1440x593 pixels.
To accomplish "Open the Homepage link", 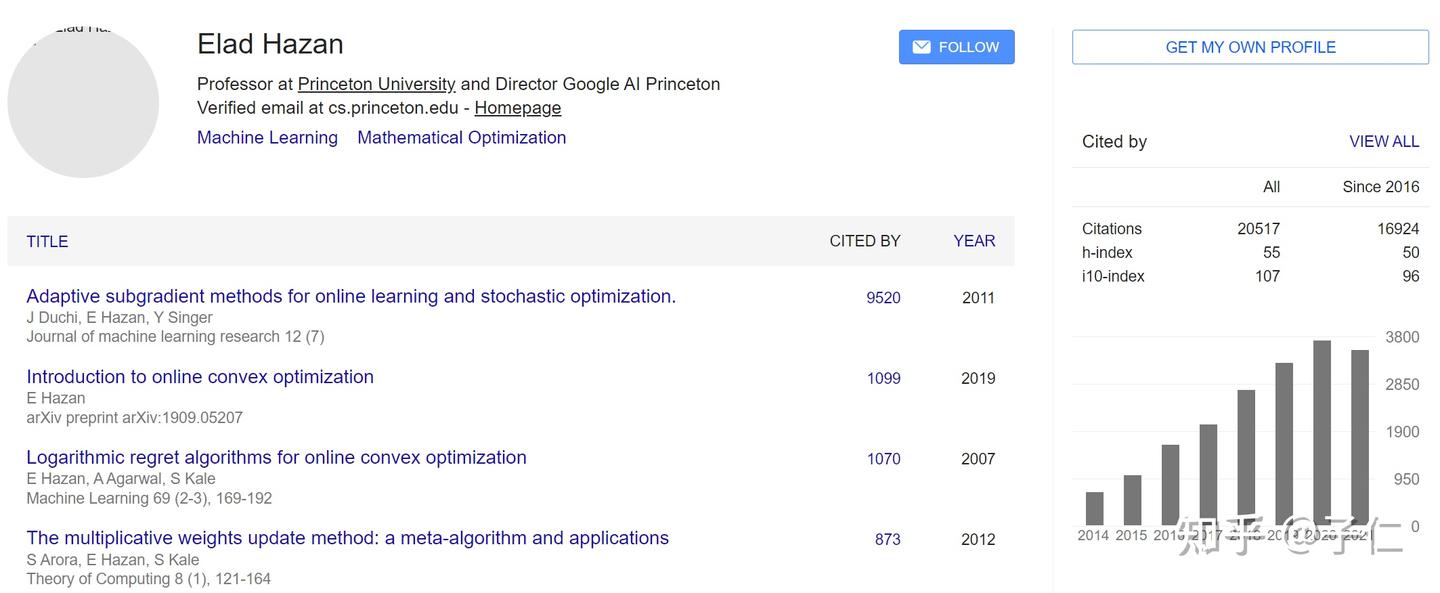I will [517, 108].
